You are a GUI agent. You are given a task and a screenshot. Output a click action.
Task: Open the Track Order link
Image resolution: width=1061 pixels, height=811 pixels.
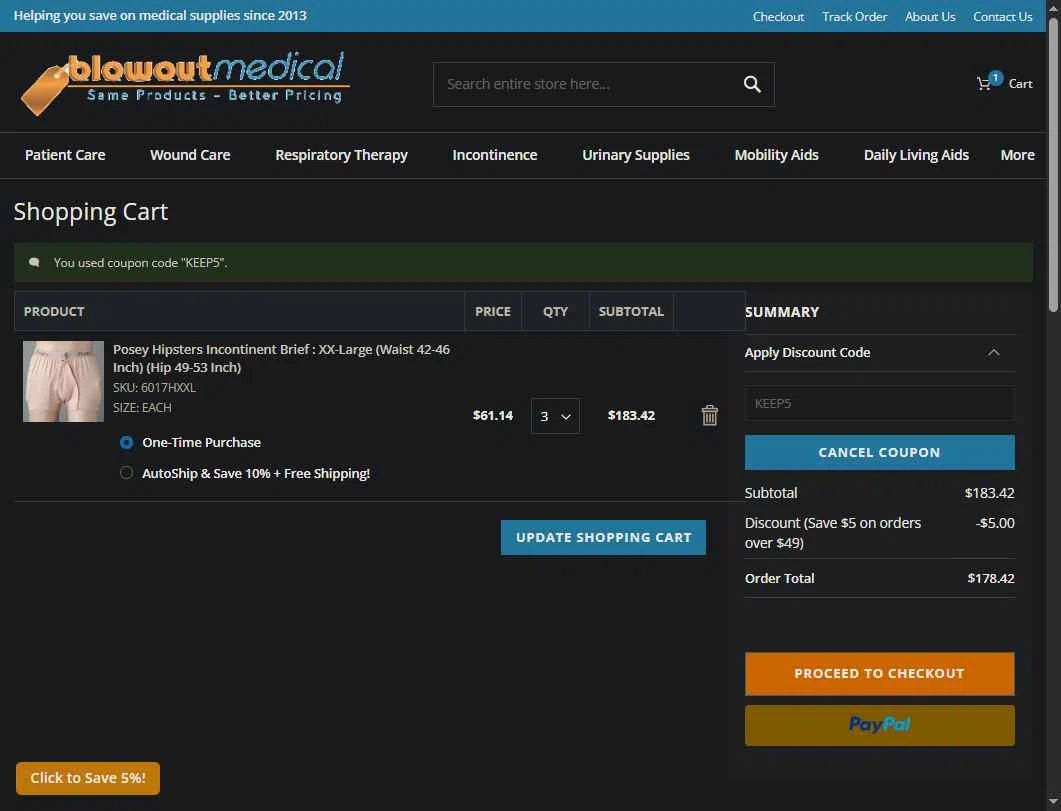854,16
